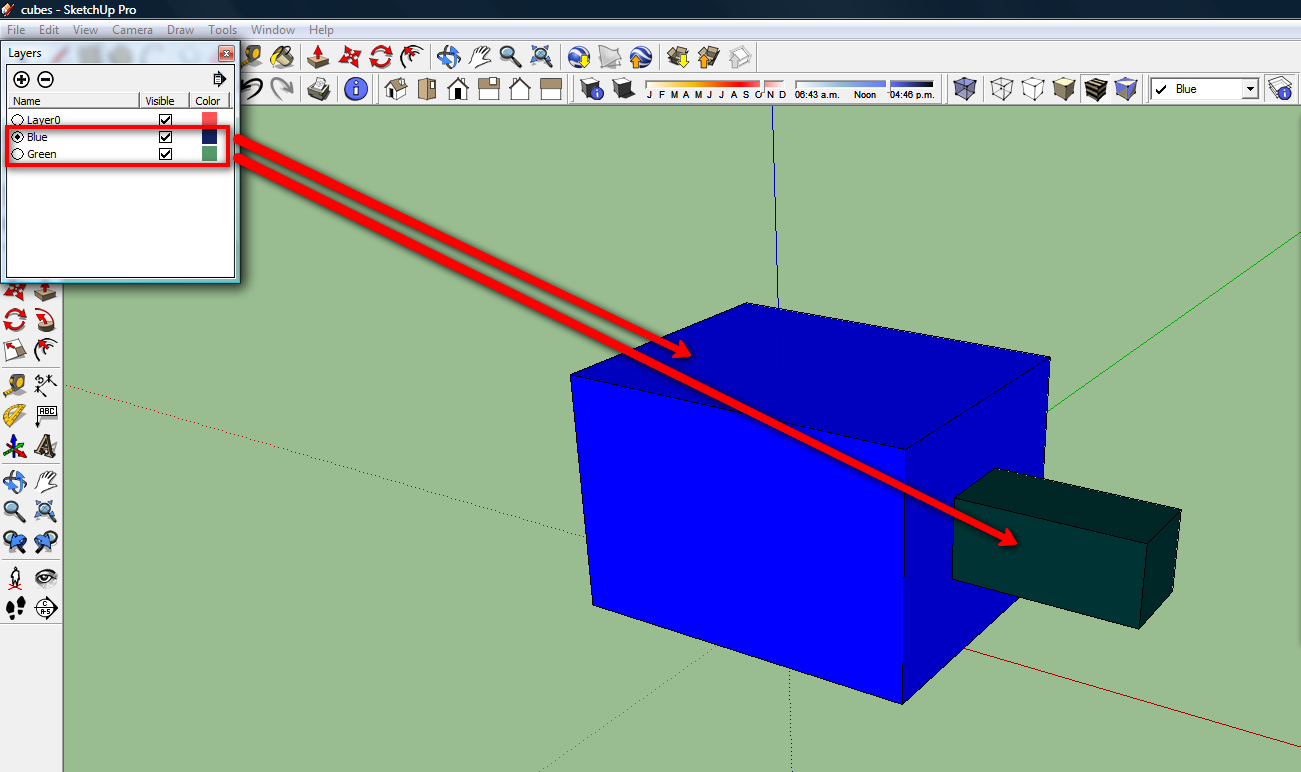Click the Get Models box icon

point(678,55)
